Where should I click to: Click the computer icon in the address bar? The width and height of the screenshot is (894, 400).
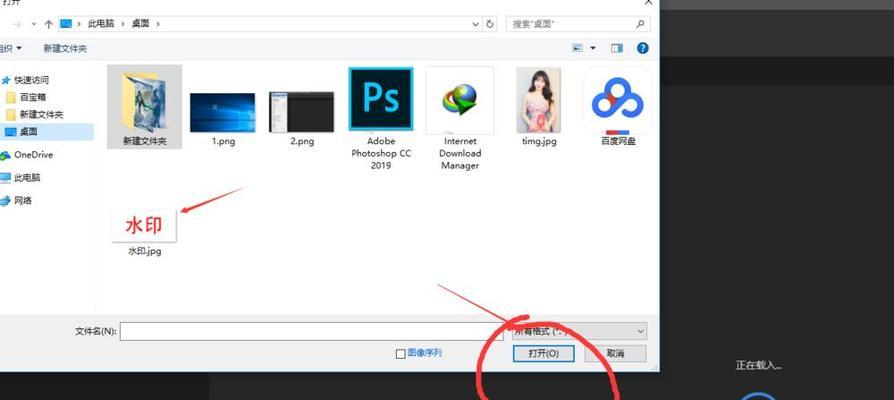point(67,24)
